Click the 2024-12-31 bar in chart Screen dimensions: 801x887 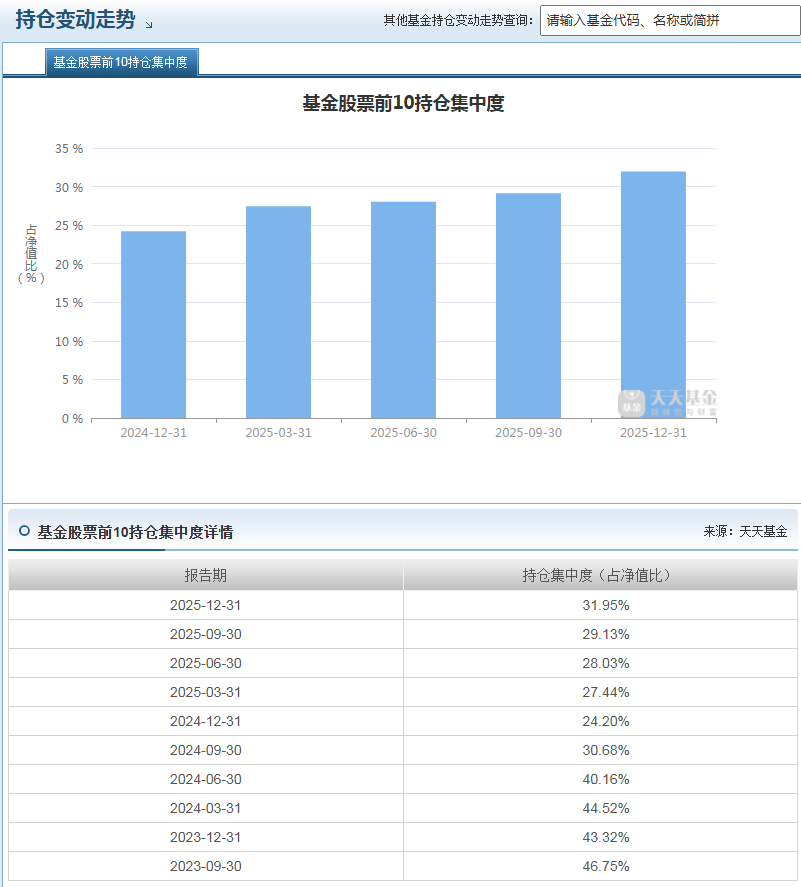[153, 325]
